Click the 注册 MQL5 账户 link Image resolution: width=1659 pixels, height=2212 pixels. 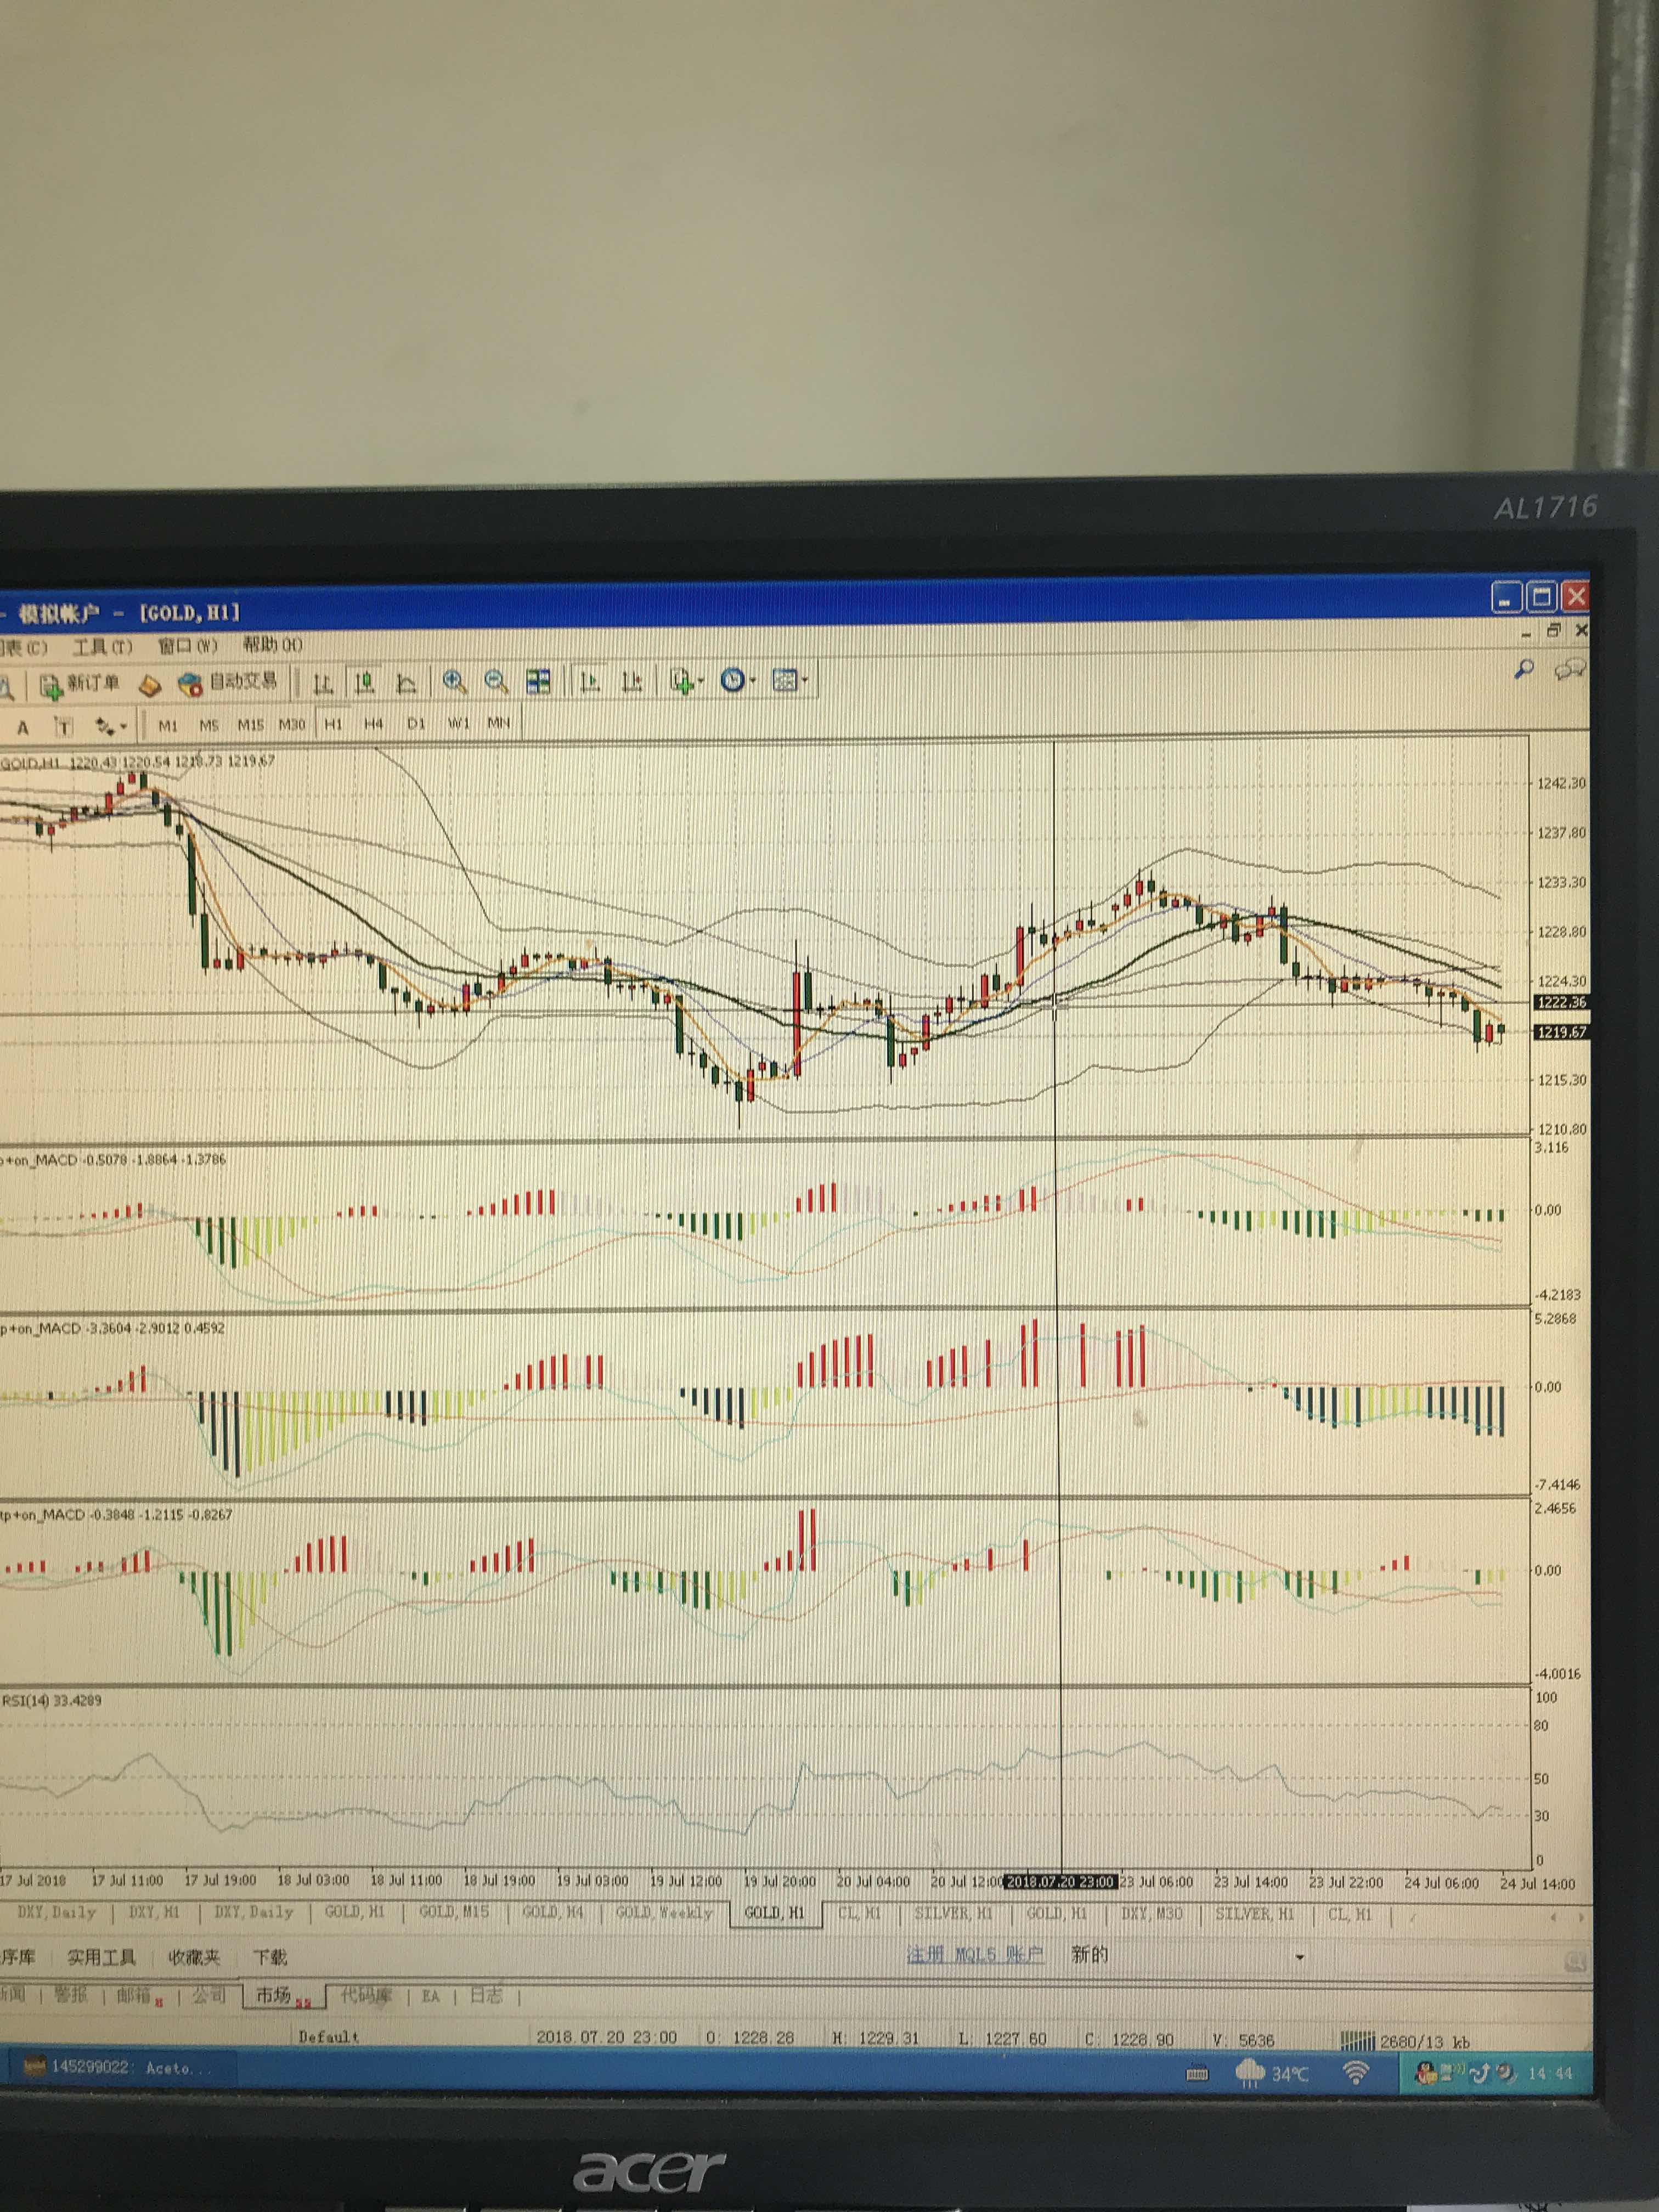pyautogui.click(x=974, y=1954)
